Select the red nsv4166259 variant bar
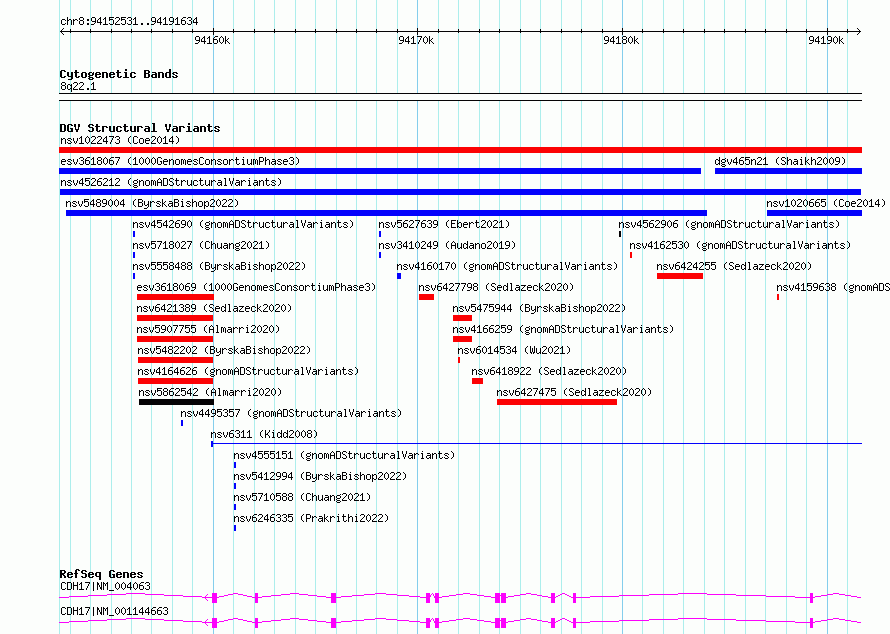Screen dimensions: 890x634 (x=463, y=339)
